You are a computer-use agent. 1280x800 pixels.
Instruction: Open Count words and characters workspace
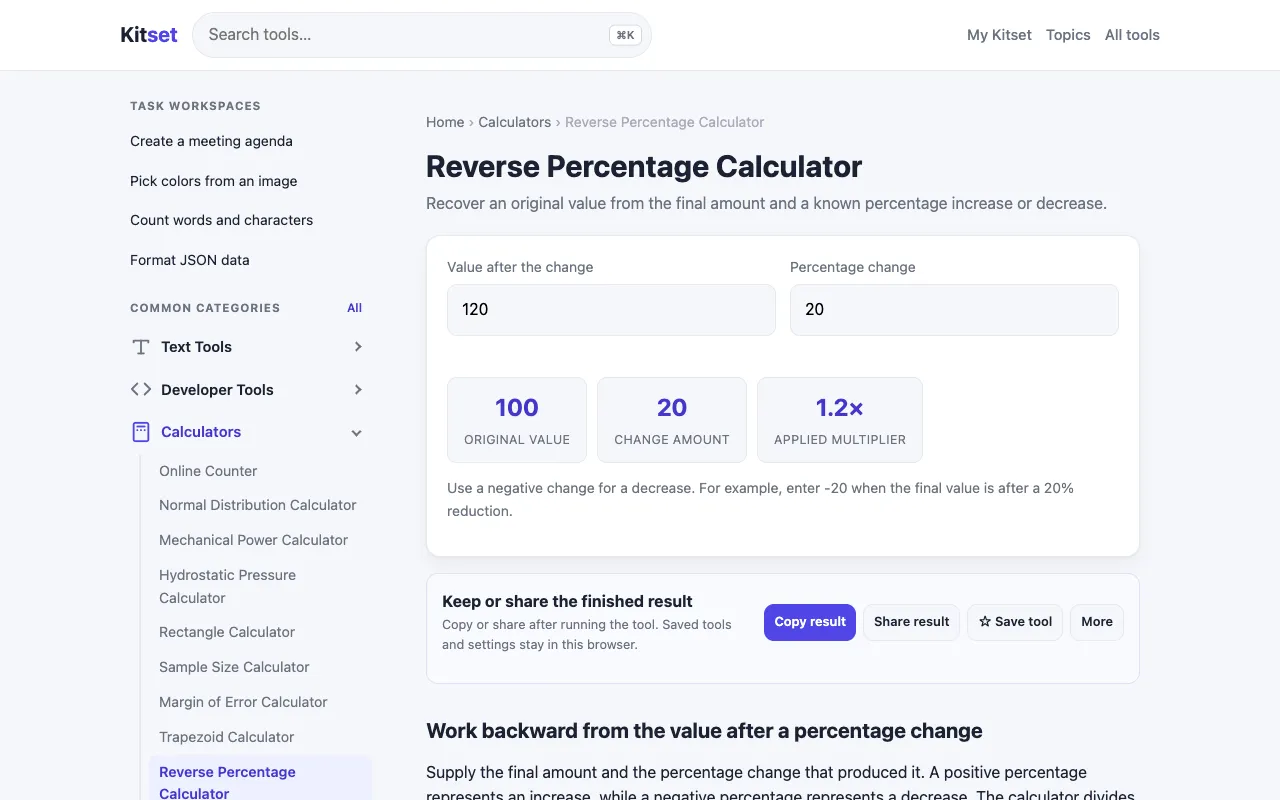tap(222, 220)
